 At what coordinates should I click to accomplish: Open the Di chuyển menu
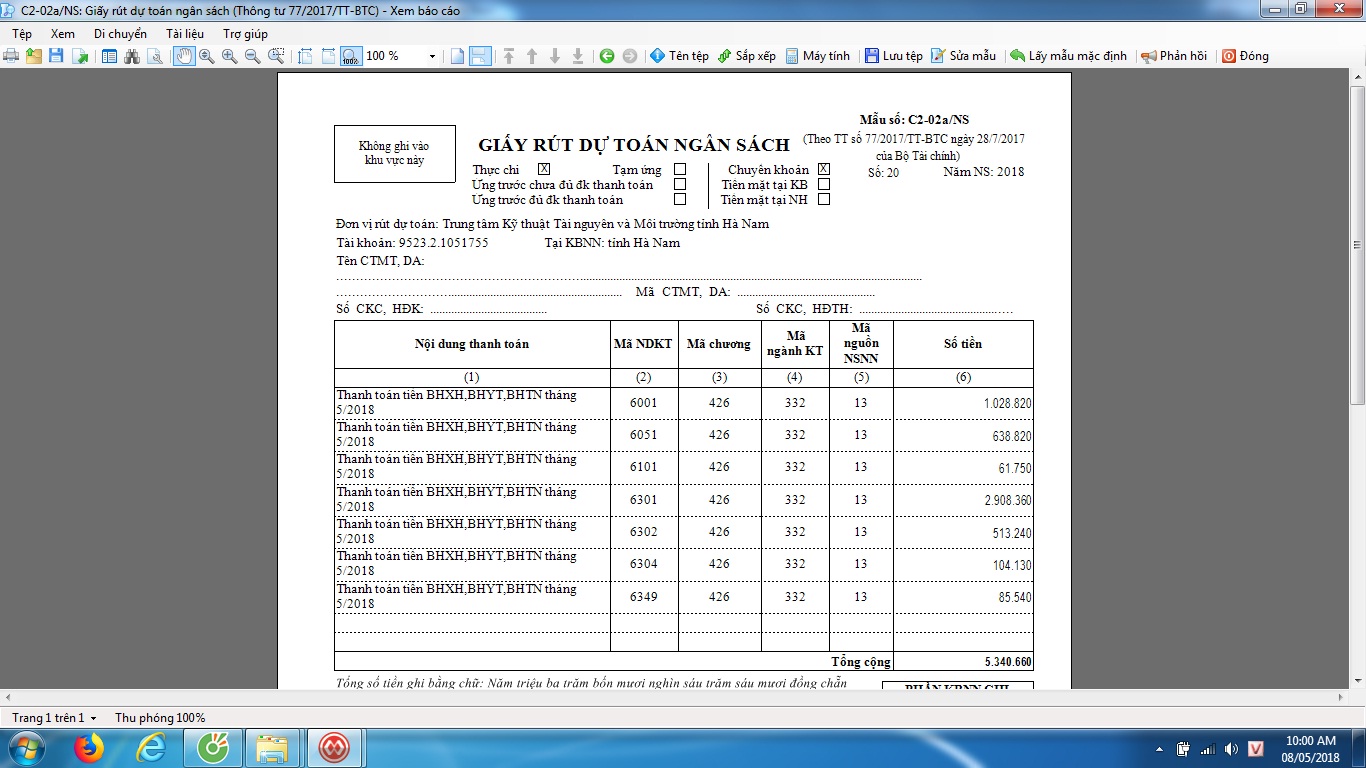(x=120, y=33)
